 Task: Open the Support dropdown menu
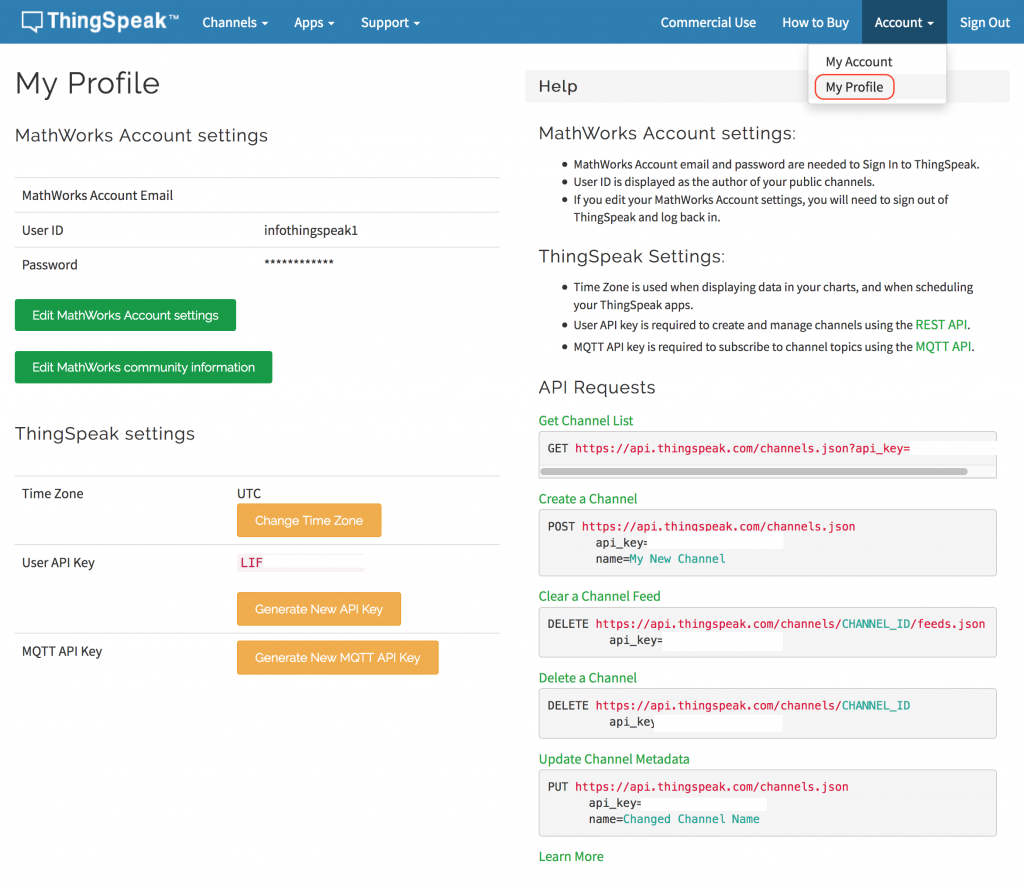click(390, 22)
